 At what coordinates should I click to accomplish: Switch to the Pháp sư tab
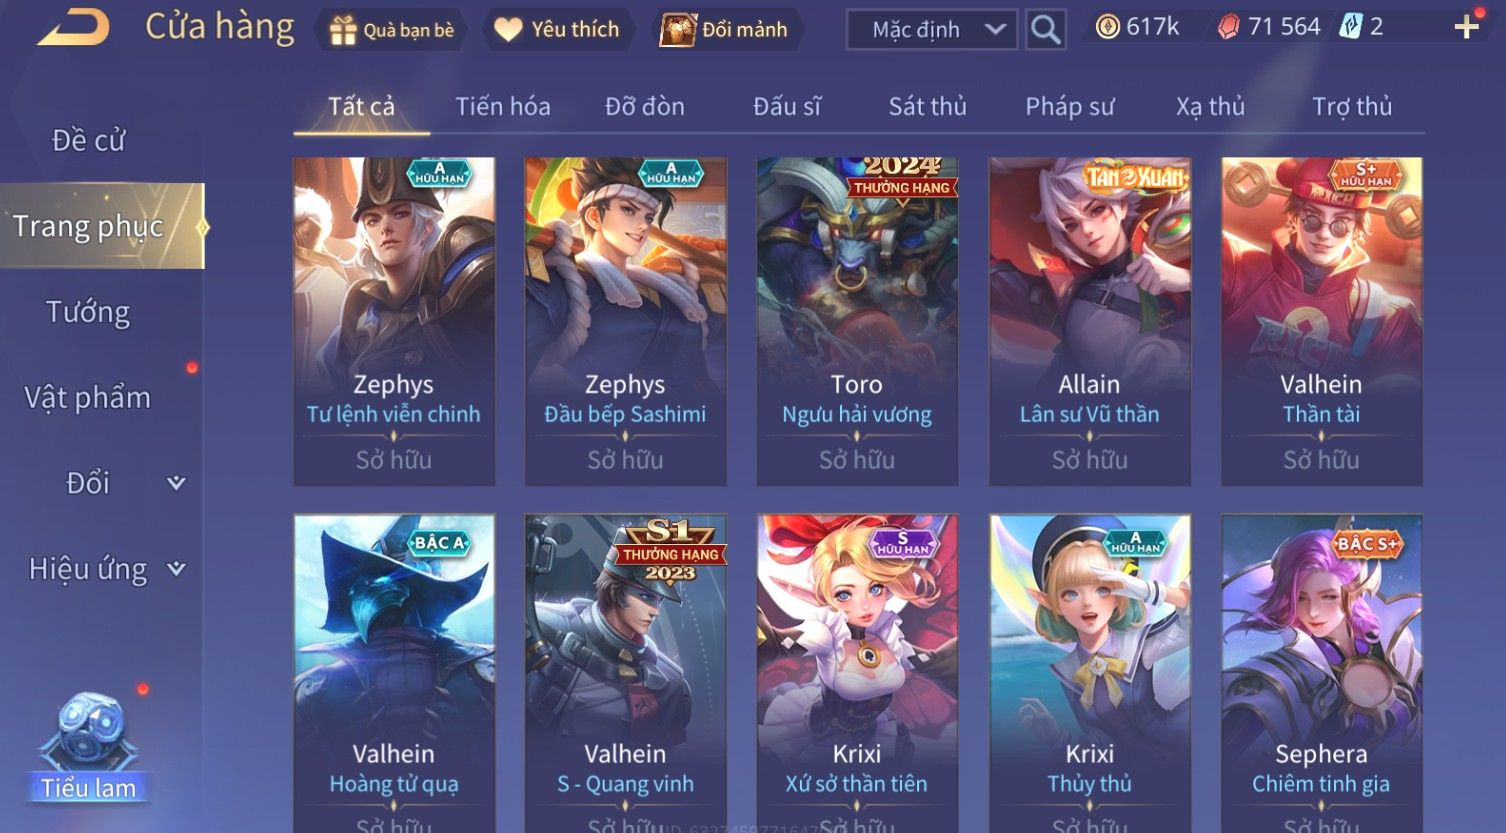click(1069, 106)
